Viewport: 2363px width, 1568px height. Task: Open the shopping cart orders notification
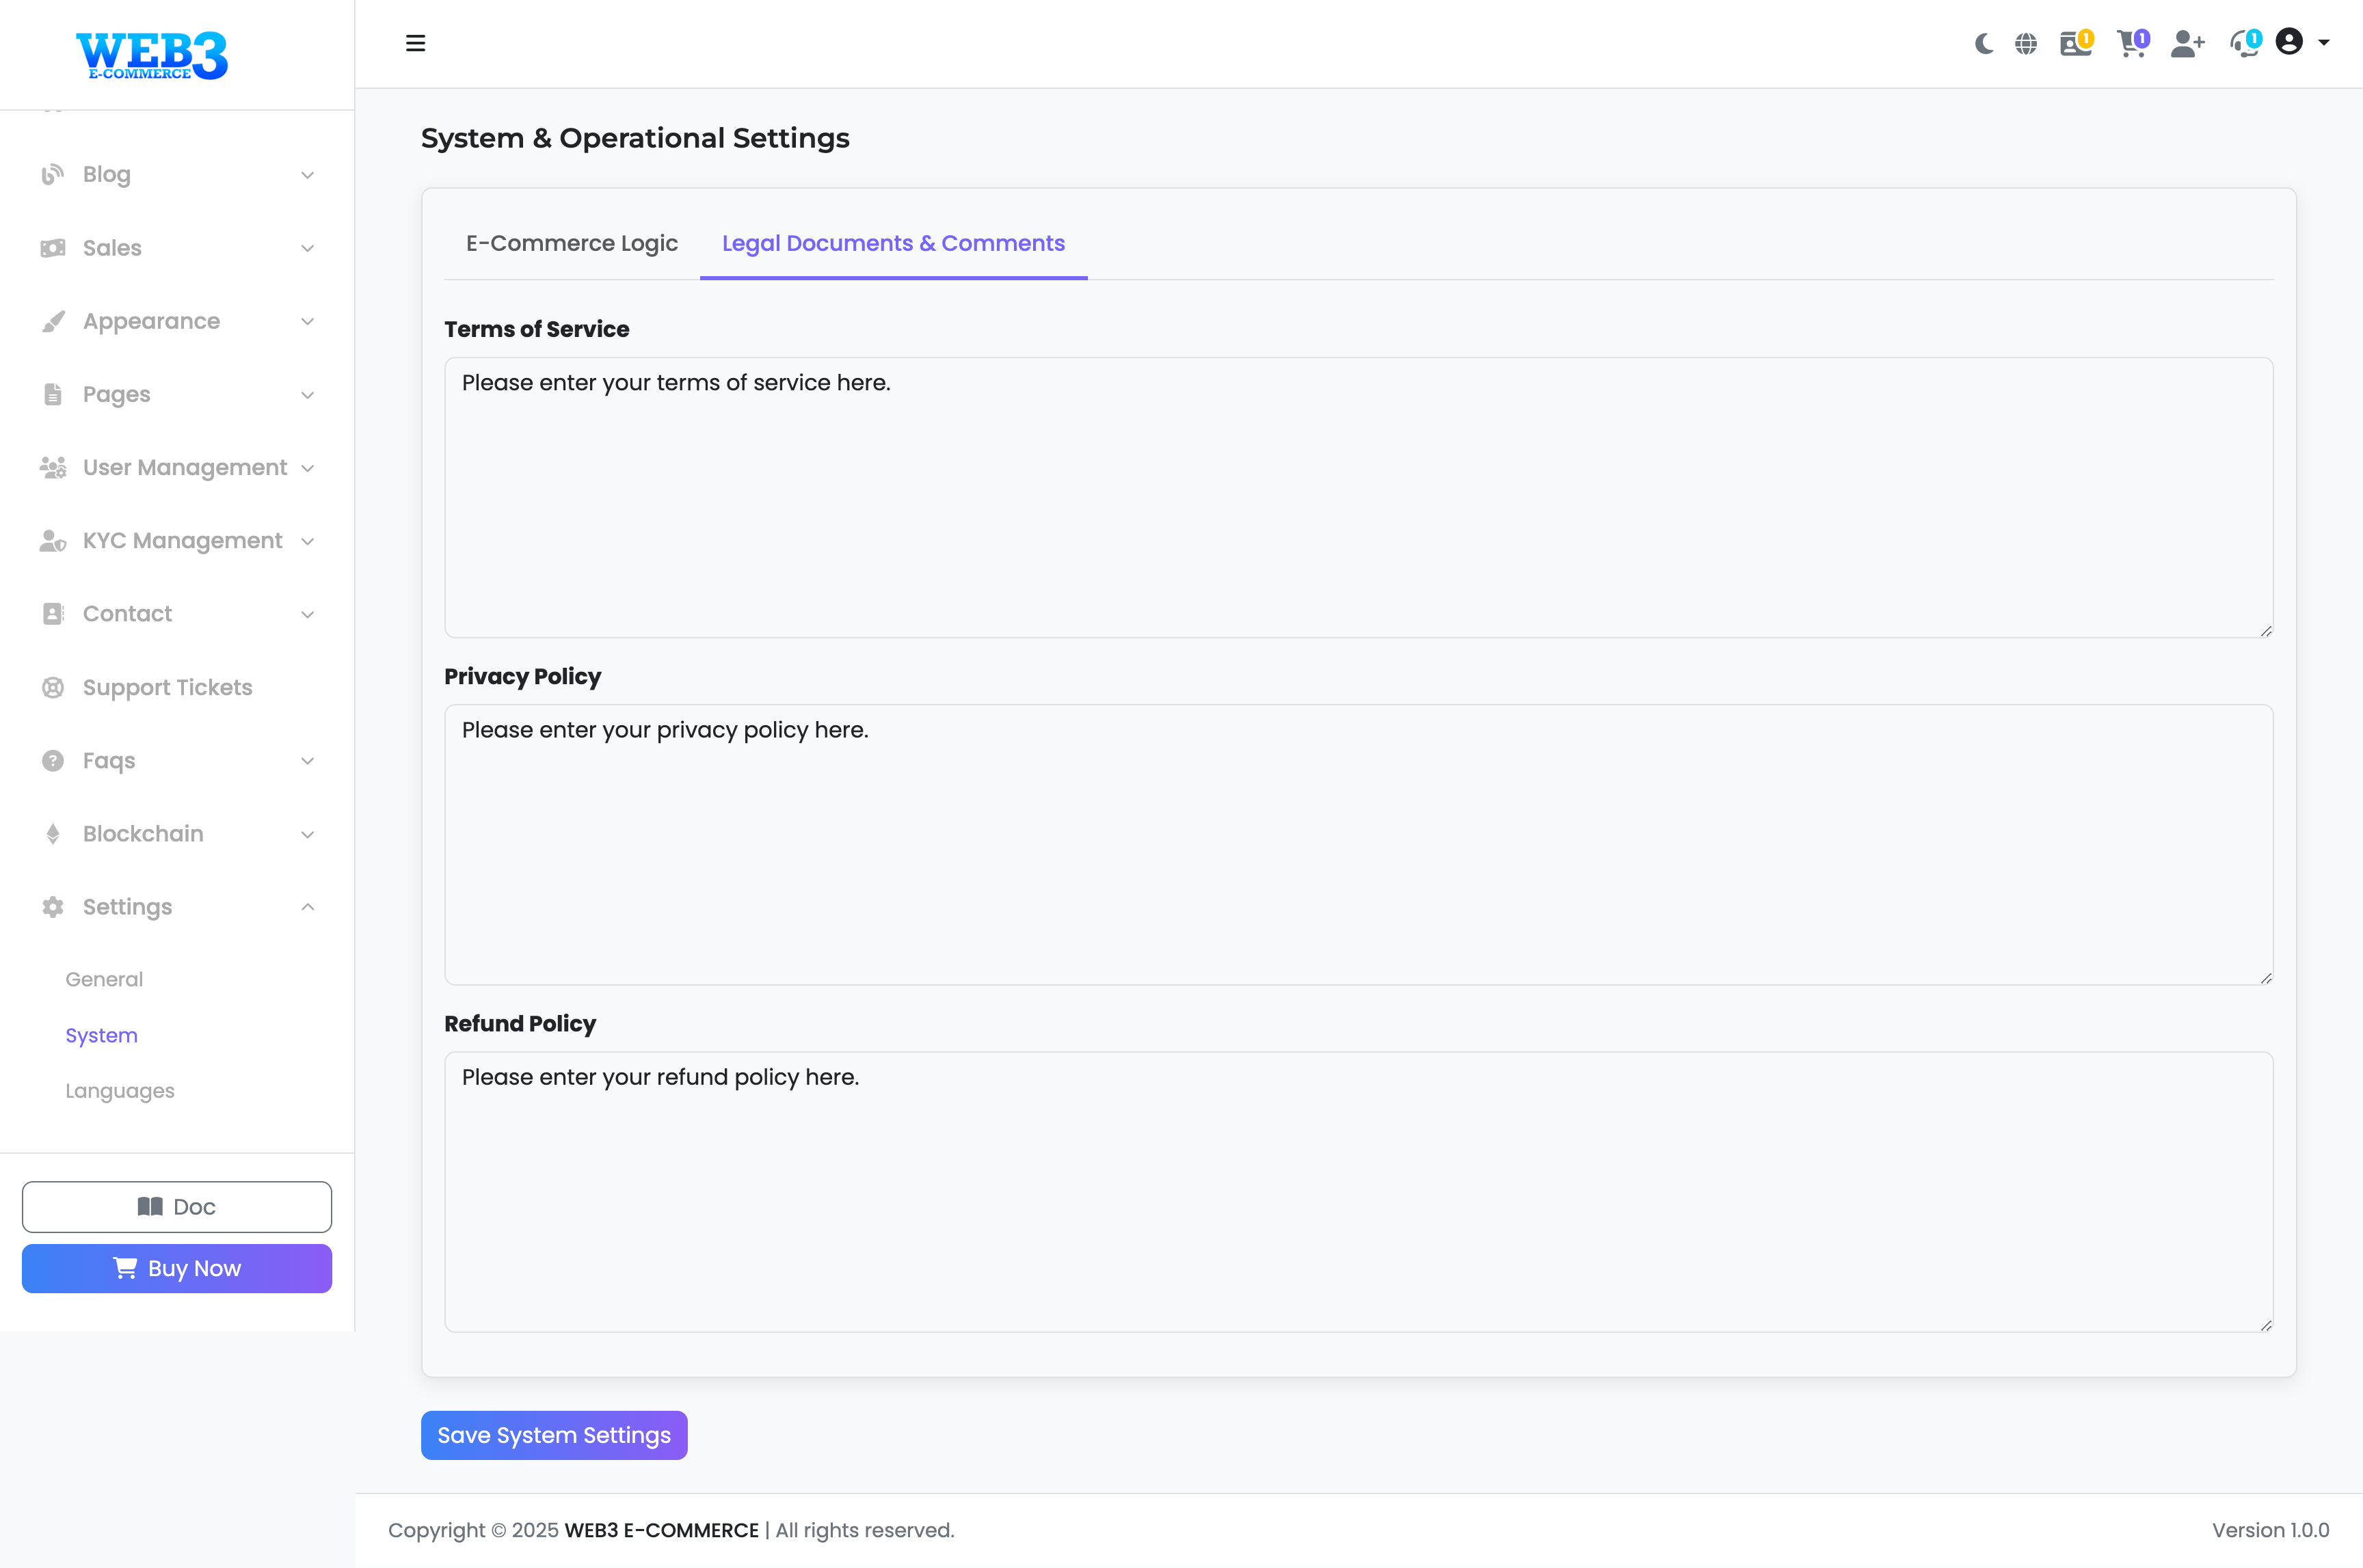click(x=2131, y=43)
